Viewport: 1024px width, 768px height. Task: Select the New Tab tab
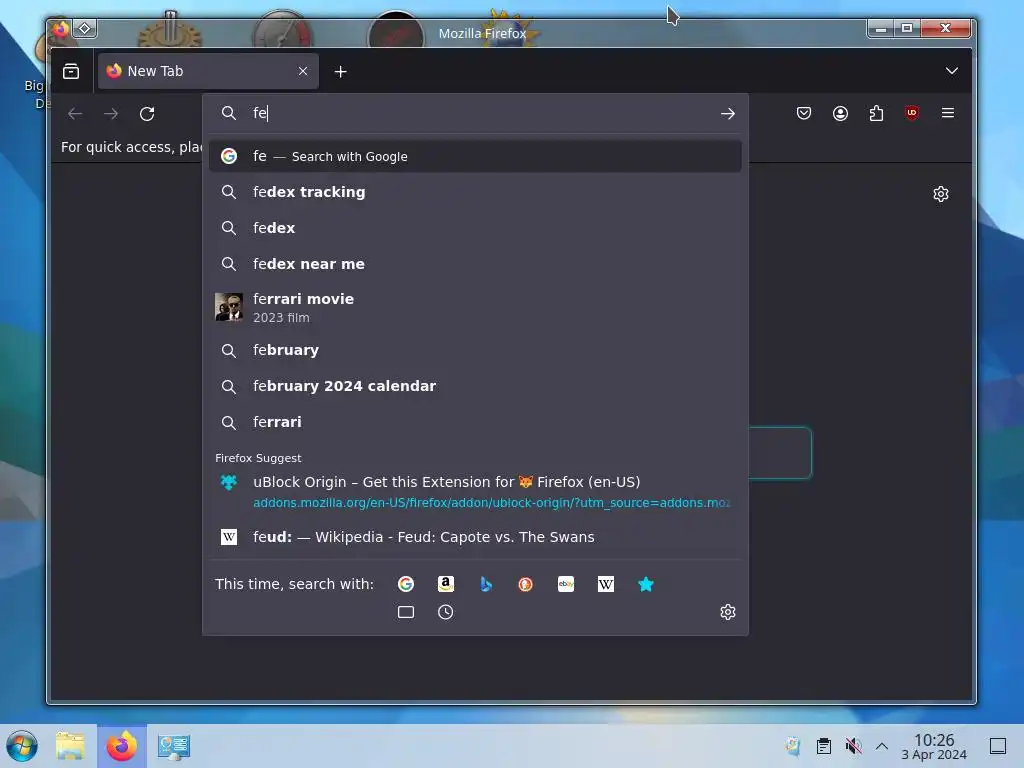point(208,71)
